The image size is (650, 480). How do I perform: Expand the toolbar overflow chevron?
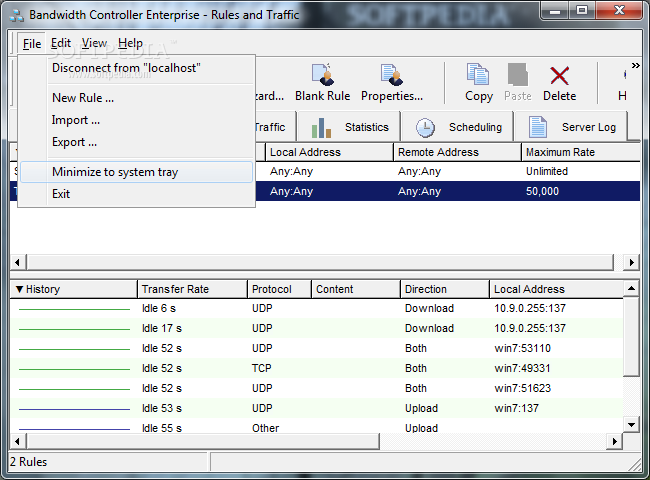click(635, 65)
